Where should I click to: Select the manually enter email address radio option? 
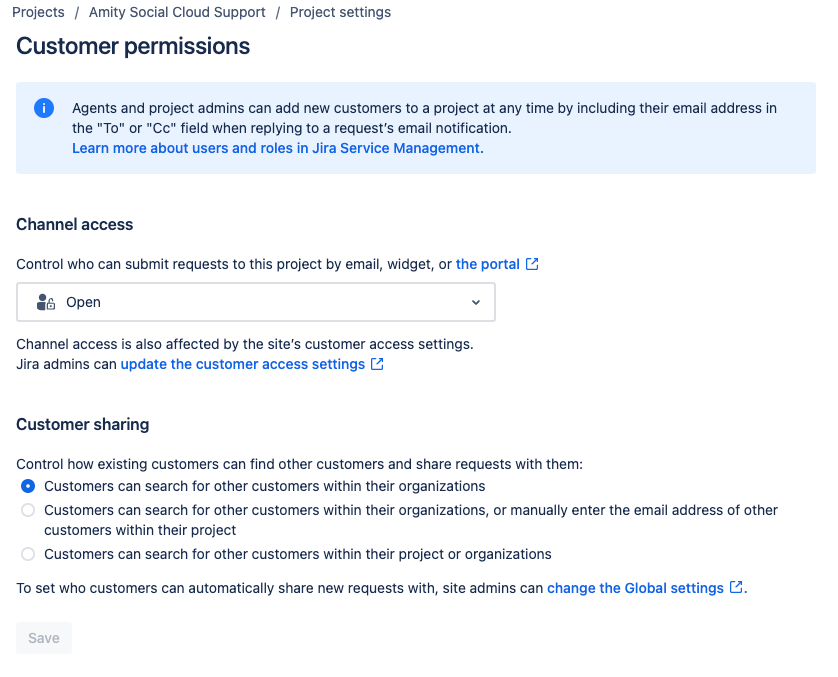tap(28, 510)
